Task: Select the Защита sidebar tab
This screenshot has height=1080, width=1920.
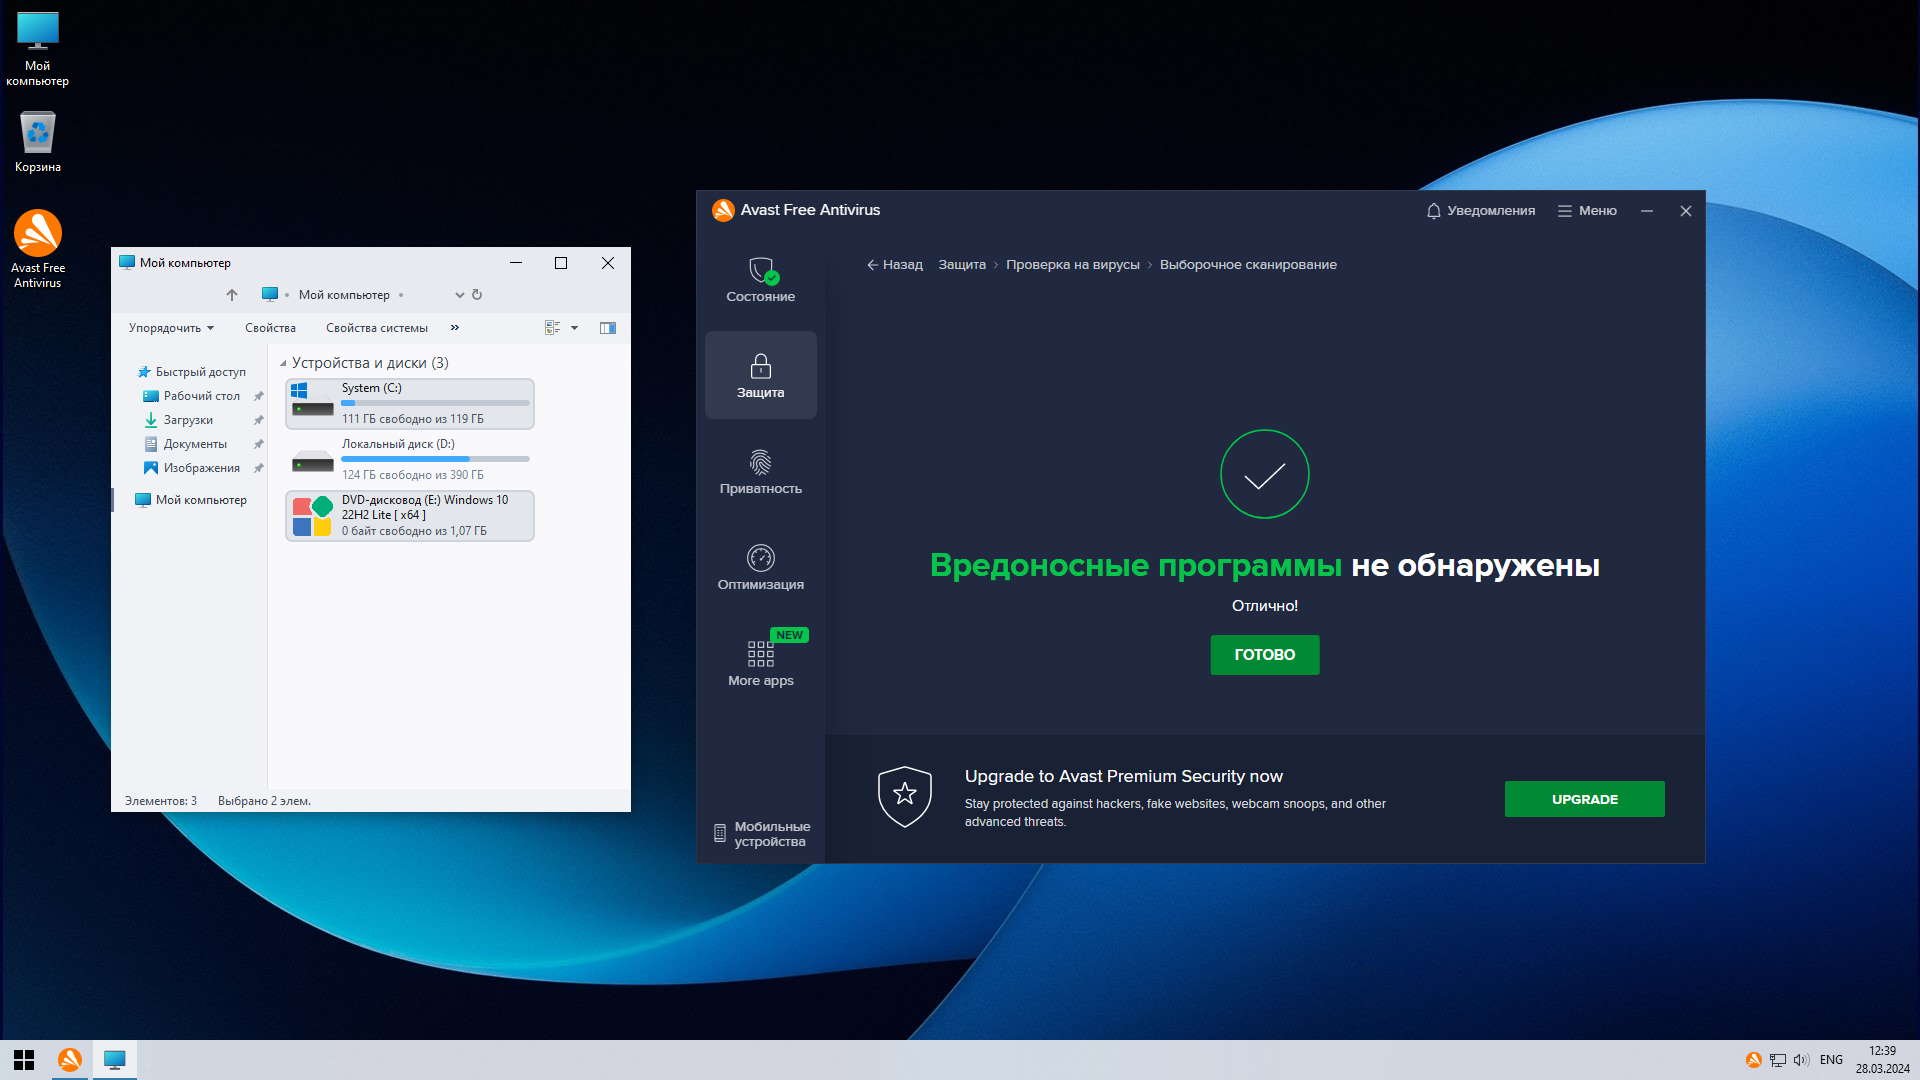Action: pos(760,376)
